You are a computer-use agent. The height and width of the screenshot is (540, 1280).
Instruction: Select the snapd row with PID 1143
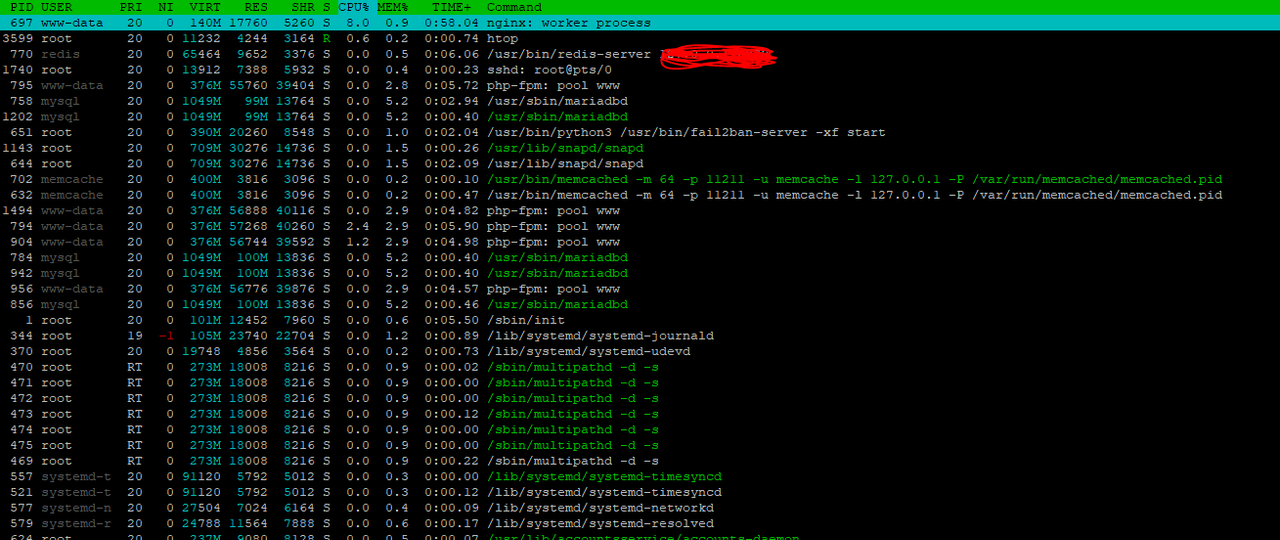pos(640,148)
